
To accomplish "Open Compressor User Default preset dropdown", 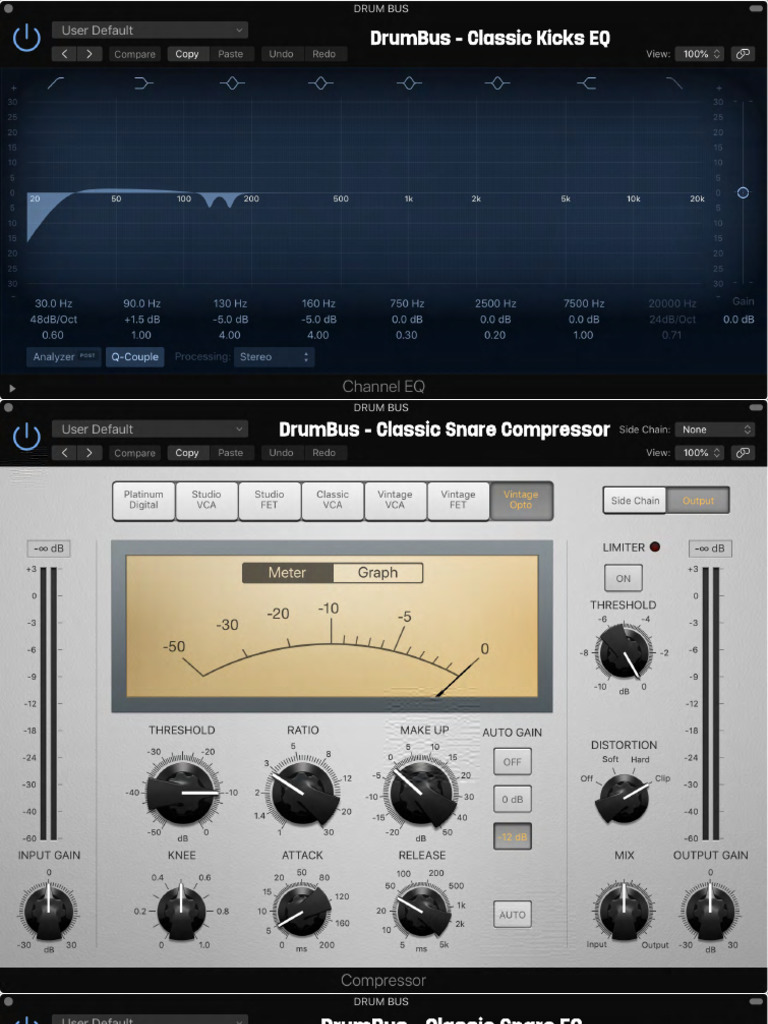I will tap(150, 429).
